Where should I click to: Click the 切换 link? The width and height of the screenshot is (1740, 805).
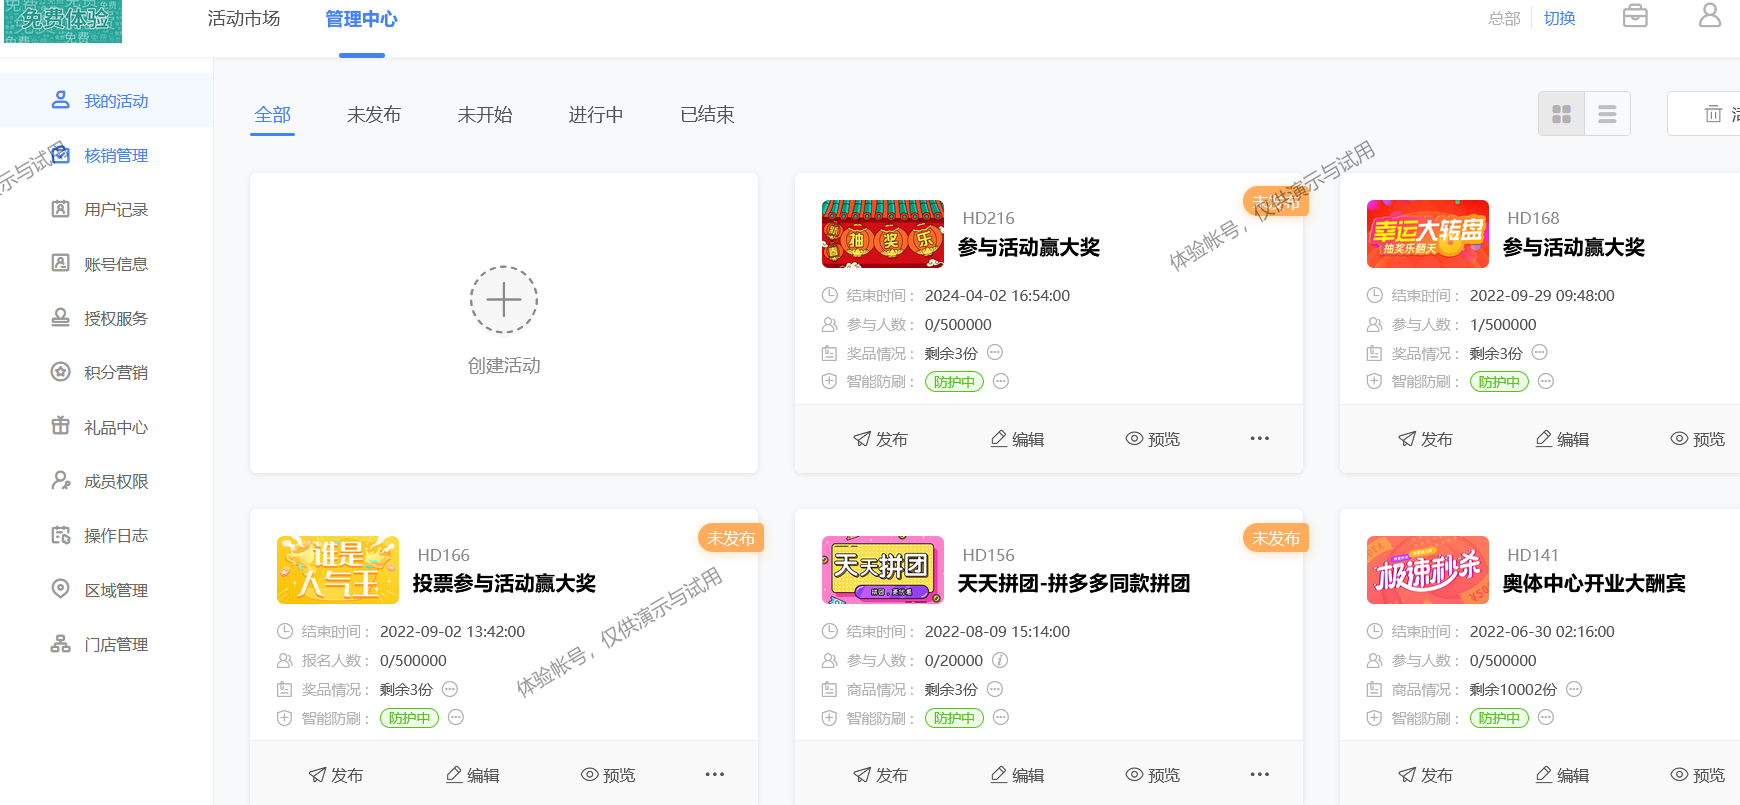1559,18
